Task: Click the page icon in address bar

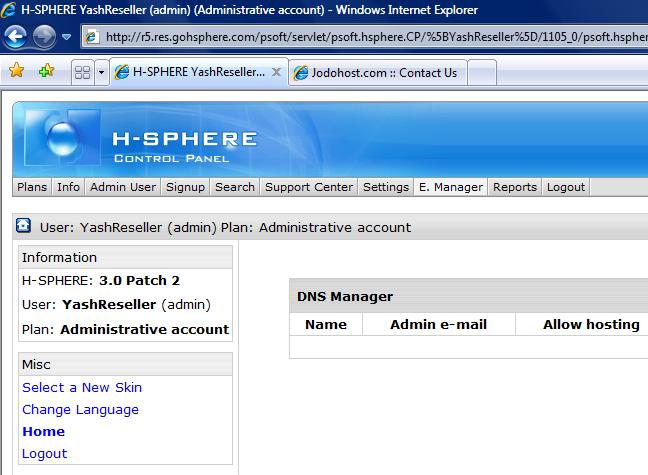Action: [x=92, y=37]
